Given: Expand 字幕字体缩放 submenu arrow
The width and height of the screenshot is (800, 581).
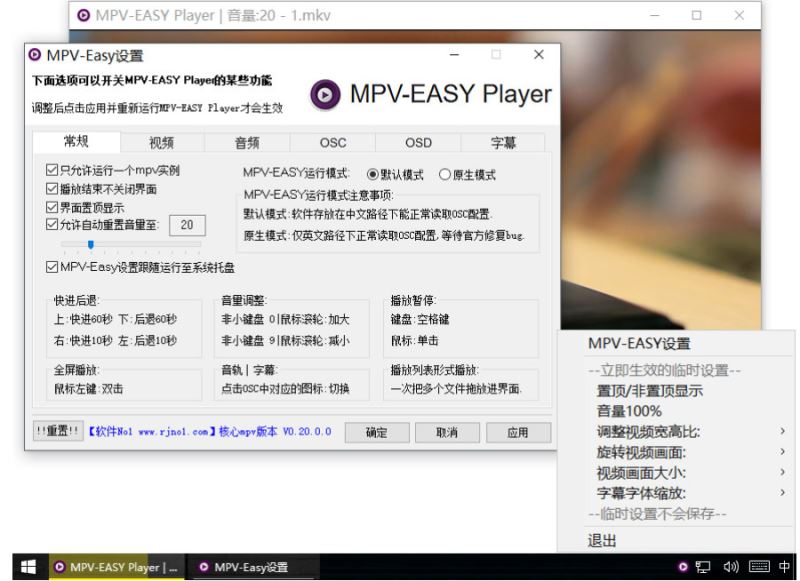Looking at the screenshot, I should pos(783,493).
